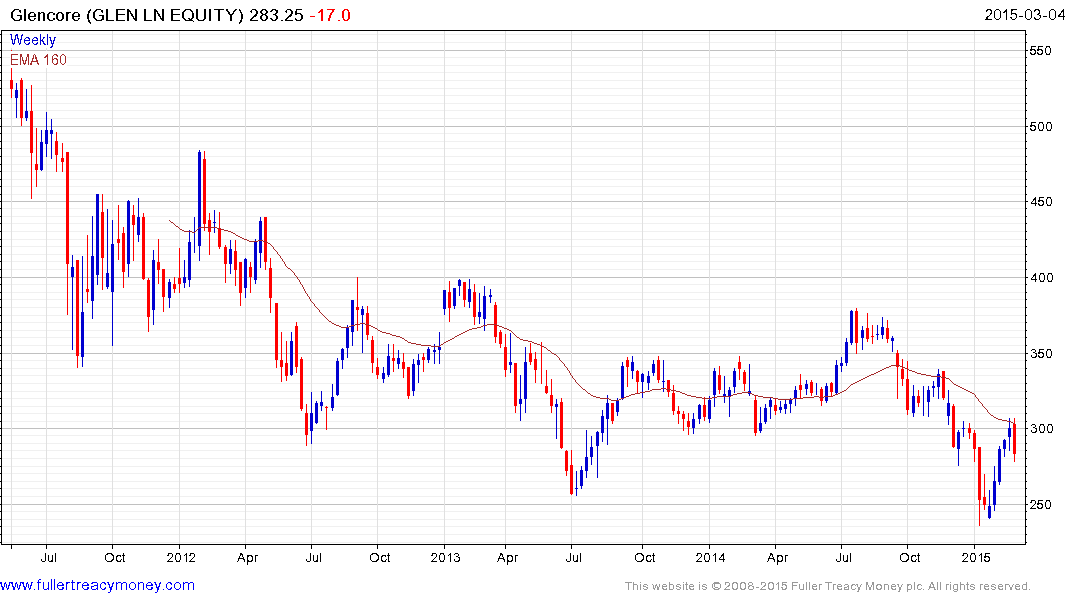This screenshot has height=600, width=1075.
Task: Click the EMA 160 legend label
Action: (38, 60)
